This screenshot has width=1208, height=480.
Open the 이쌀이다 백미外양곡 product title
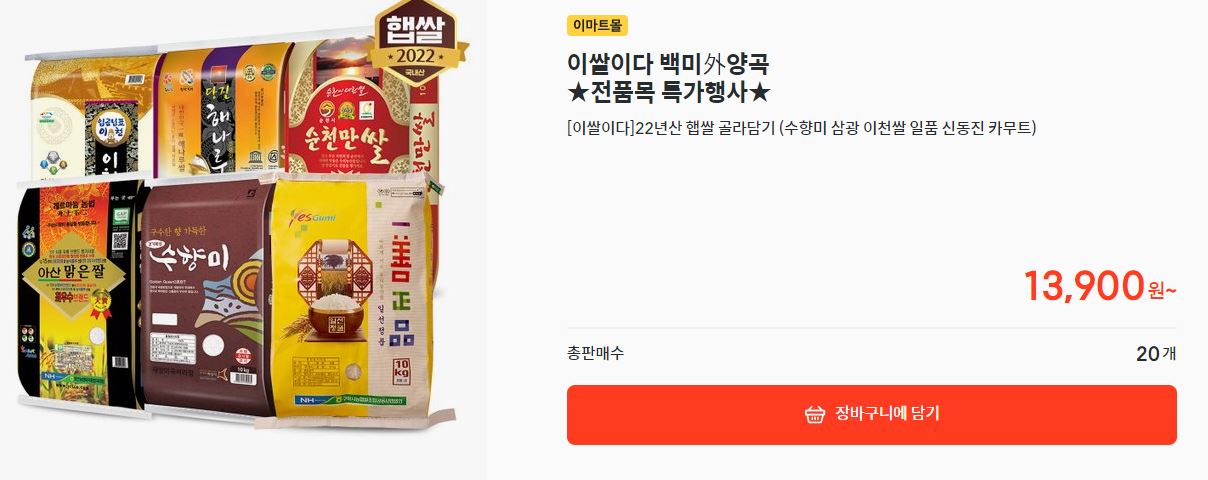coord(667,64)
